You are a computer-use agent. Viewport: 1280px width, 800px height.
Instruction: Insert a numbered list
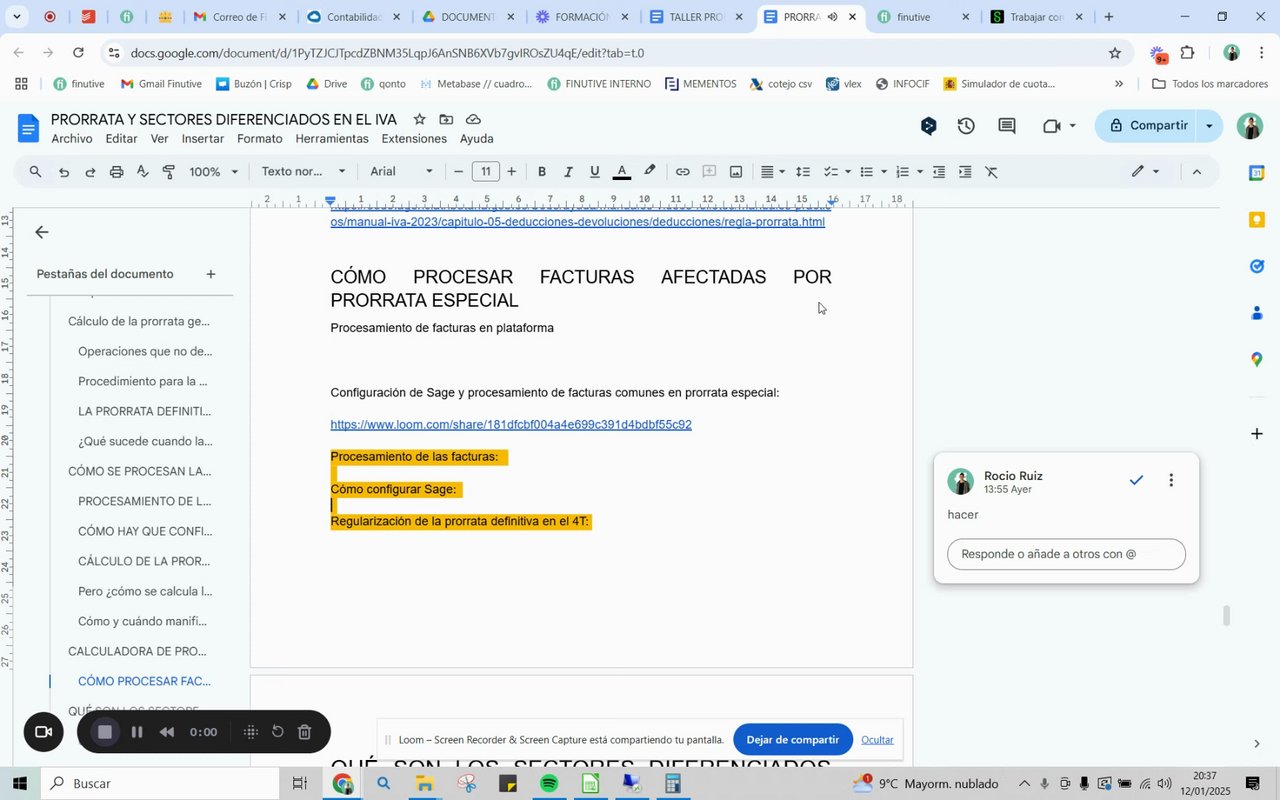902,172
